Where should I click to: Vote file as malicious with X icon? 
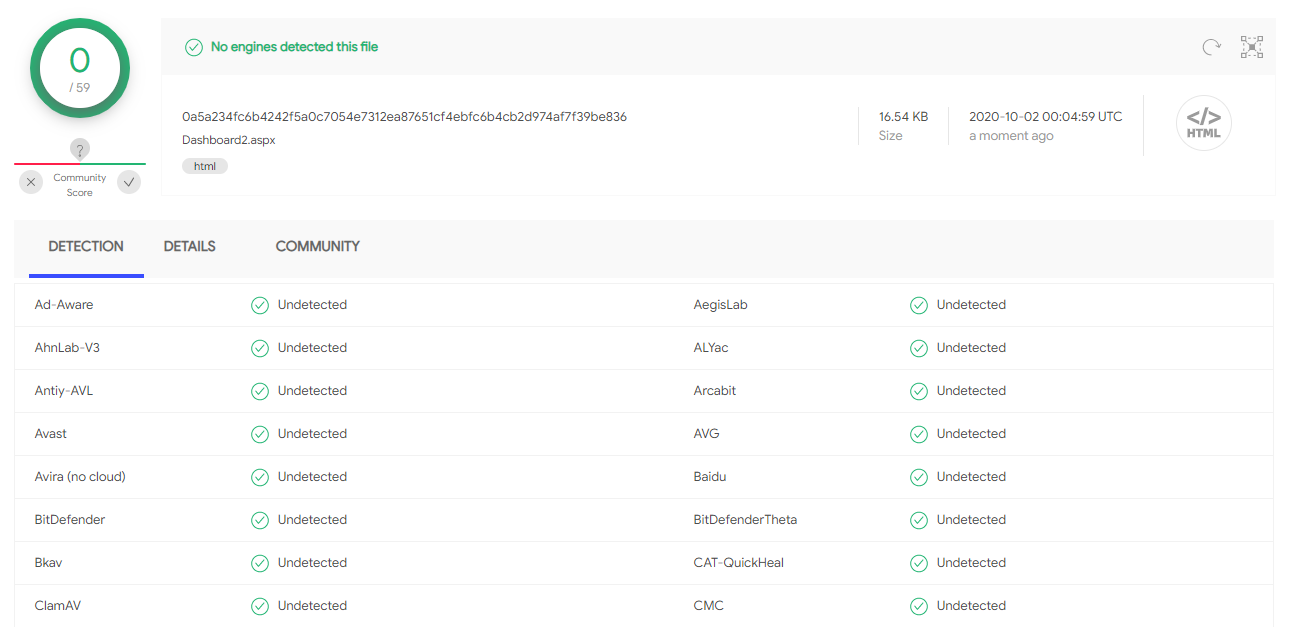31,182
